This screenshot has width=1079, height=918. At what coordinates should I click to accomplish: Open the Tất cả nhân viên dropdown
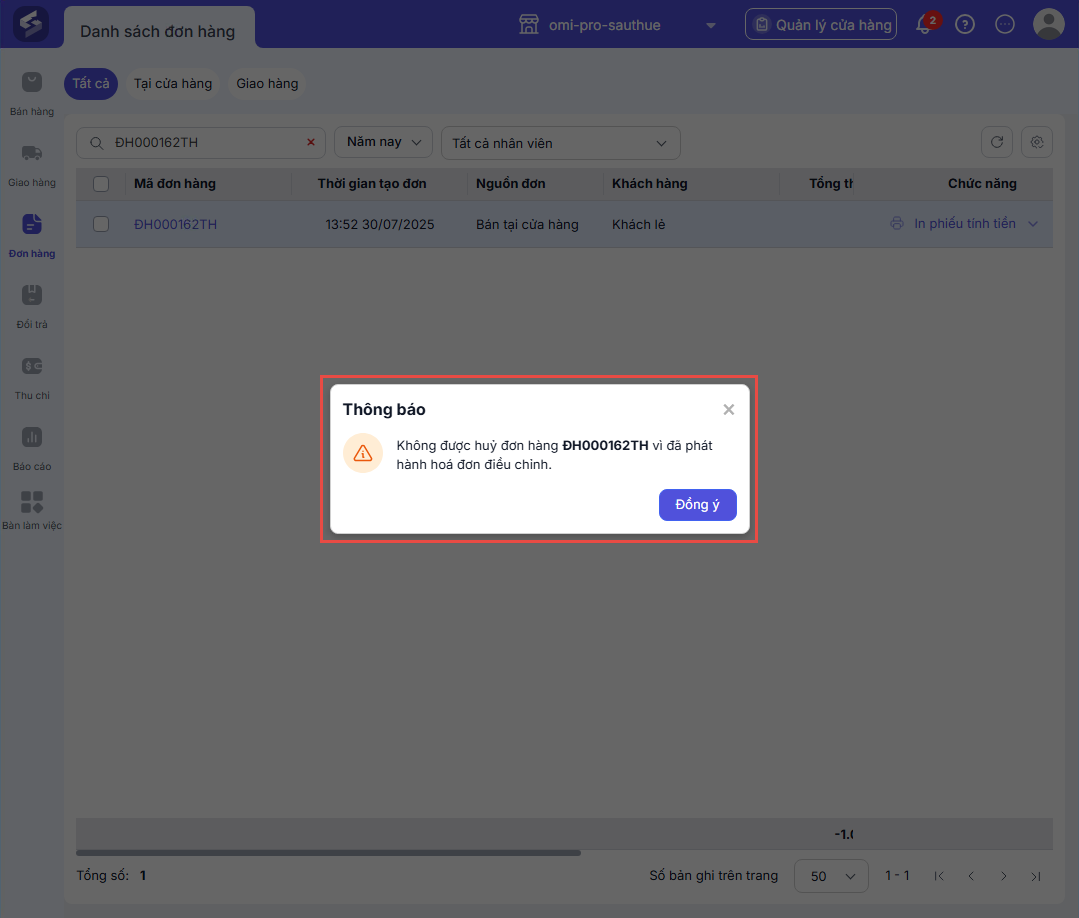(x=561, y=143)
